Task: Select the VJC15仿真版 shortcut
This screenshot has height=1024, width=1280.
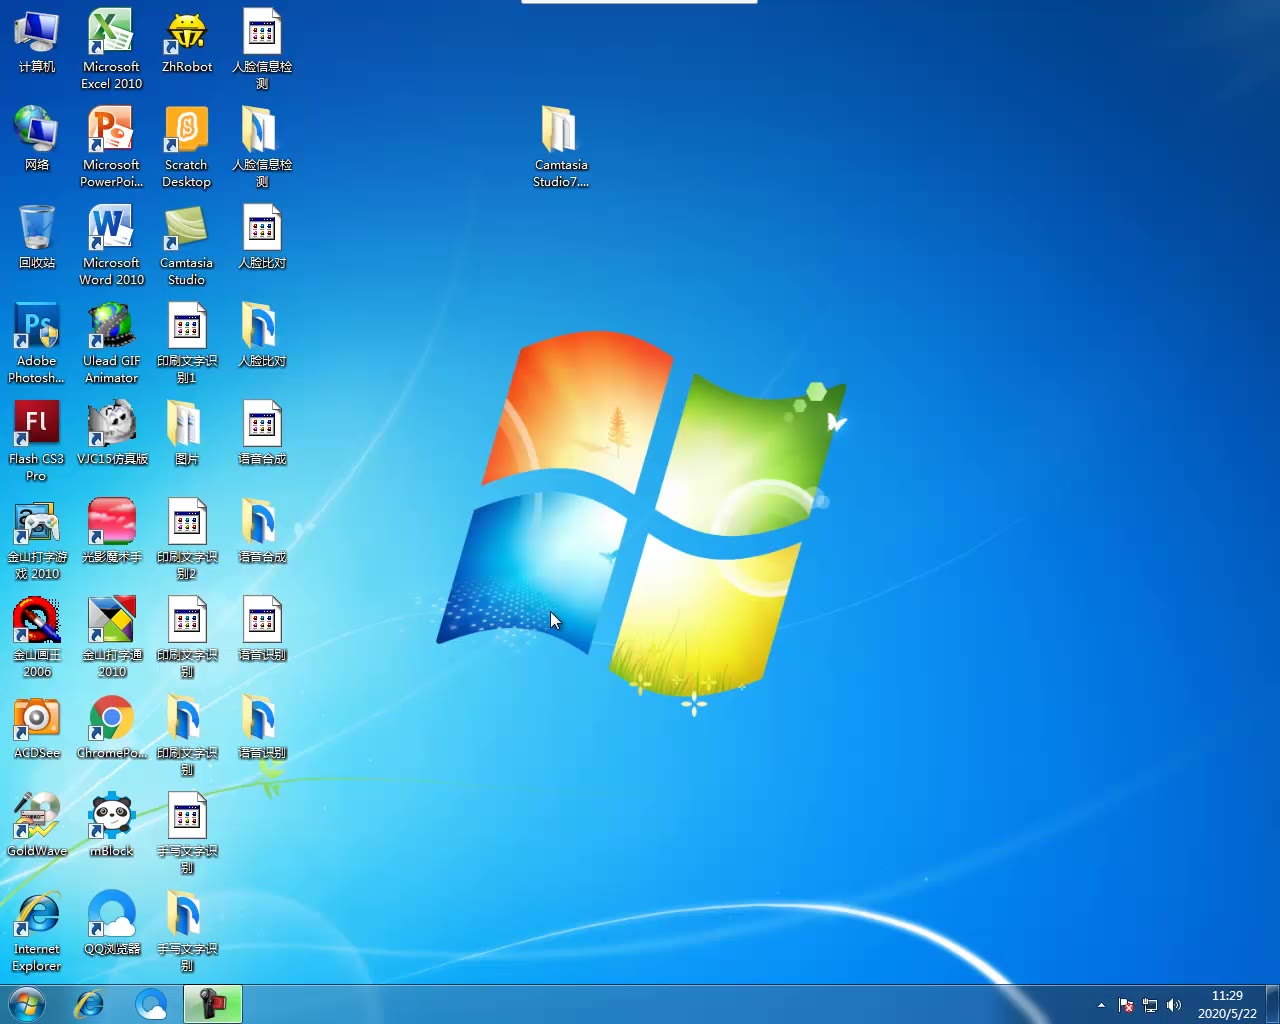Action: (x=111, y=433)
